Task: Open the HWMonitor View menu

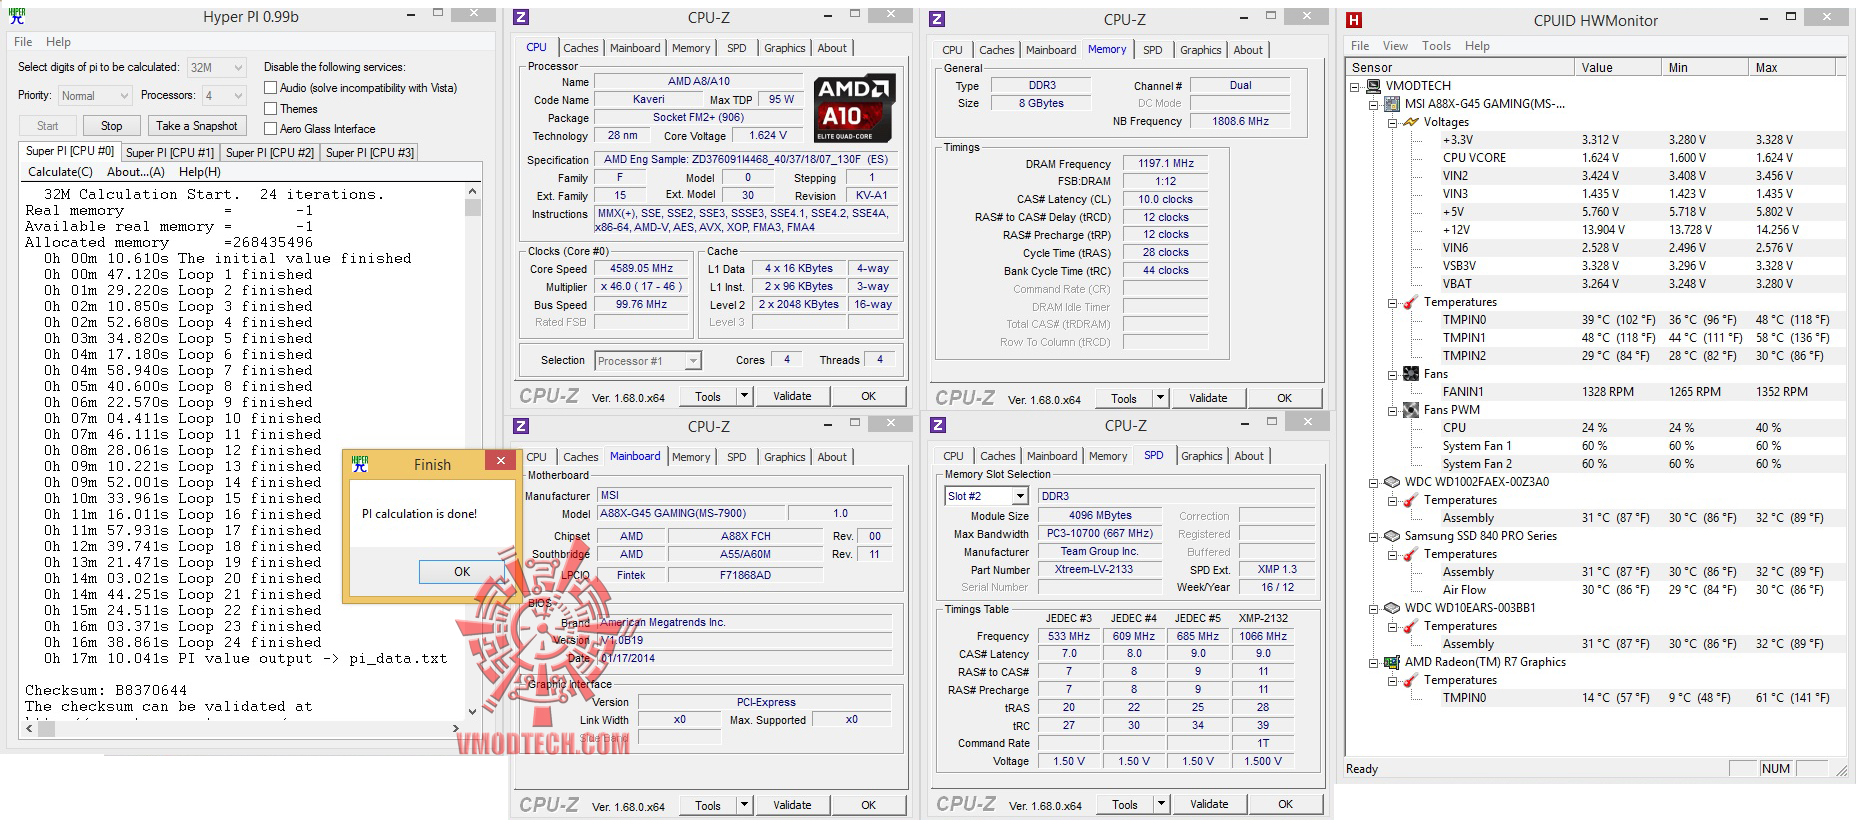Action: [x=1395, y=46]
